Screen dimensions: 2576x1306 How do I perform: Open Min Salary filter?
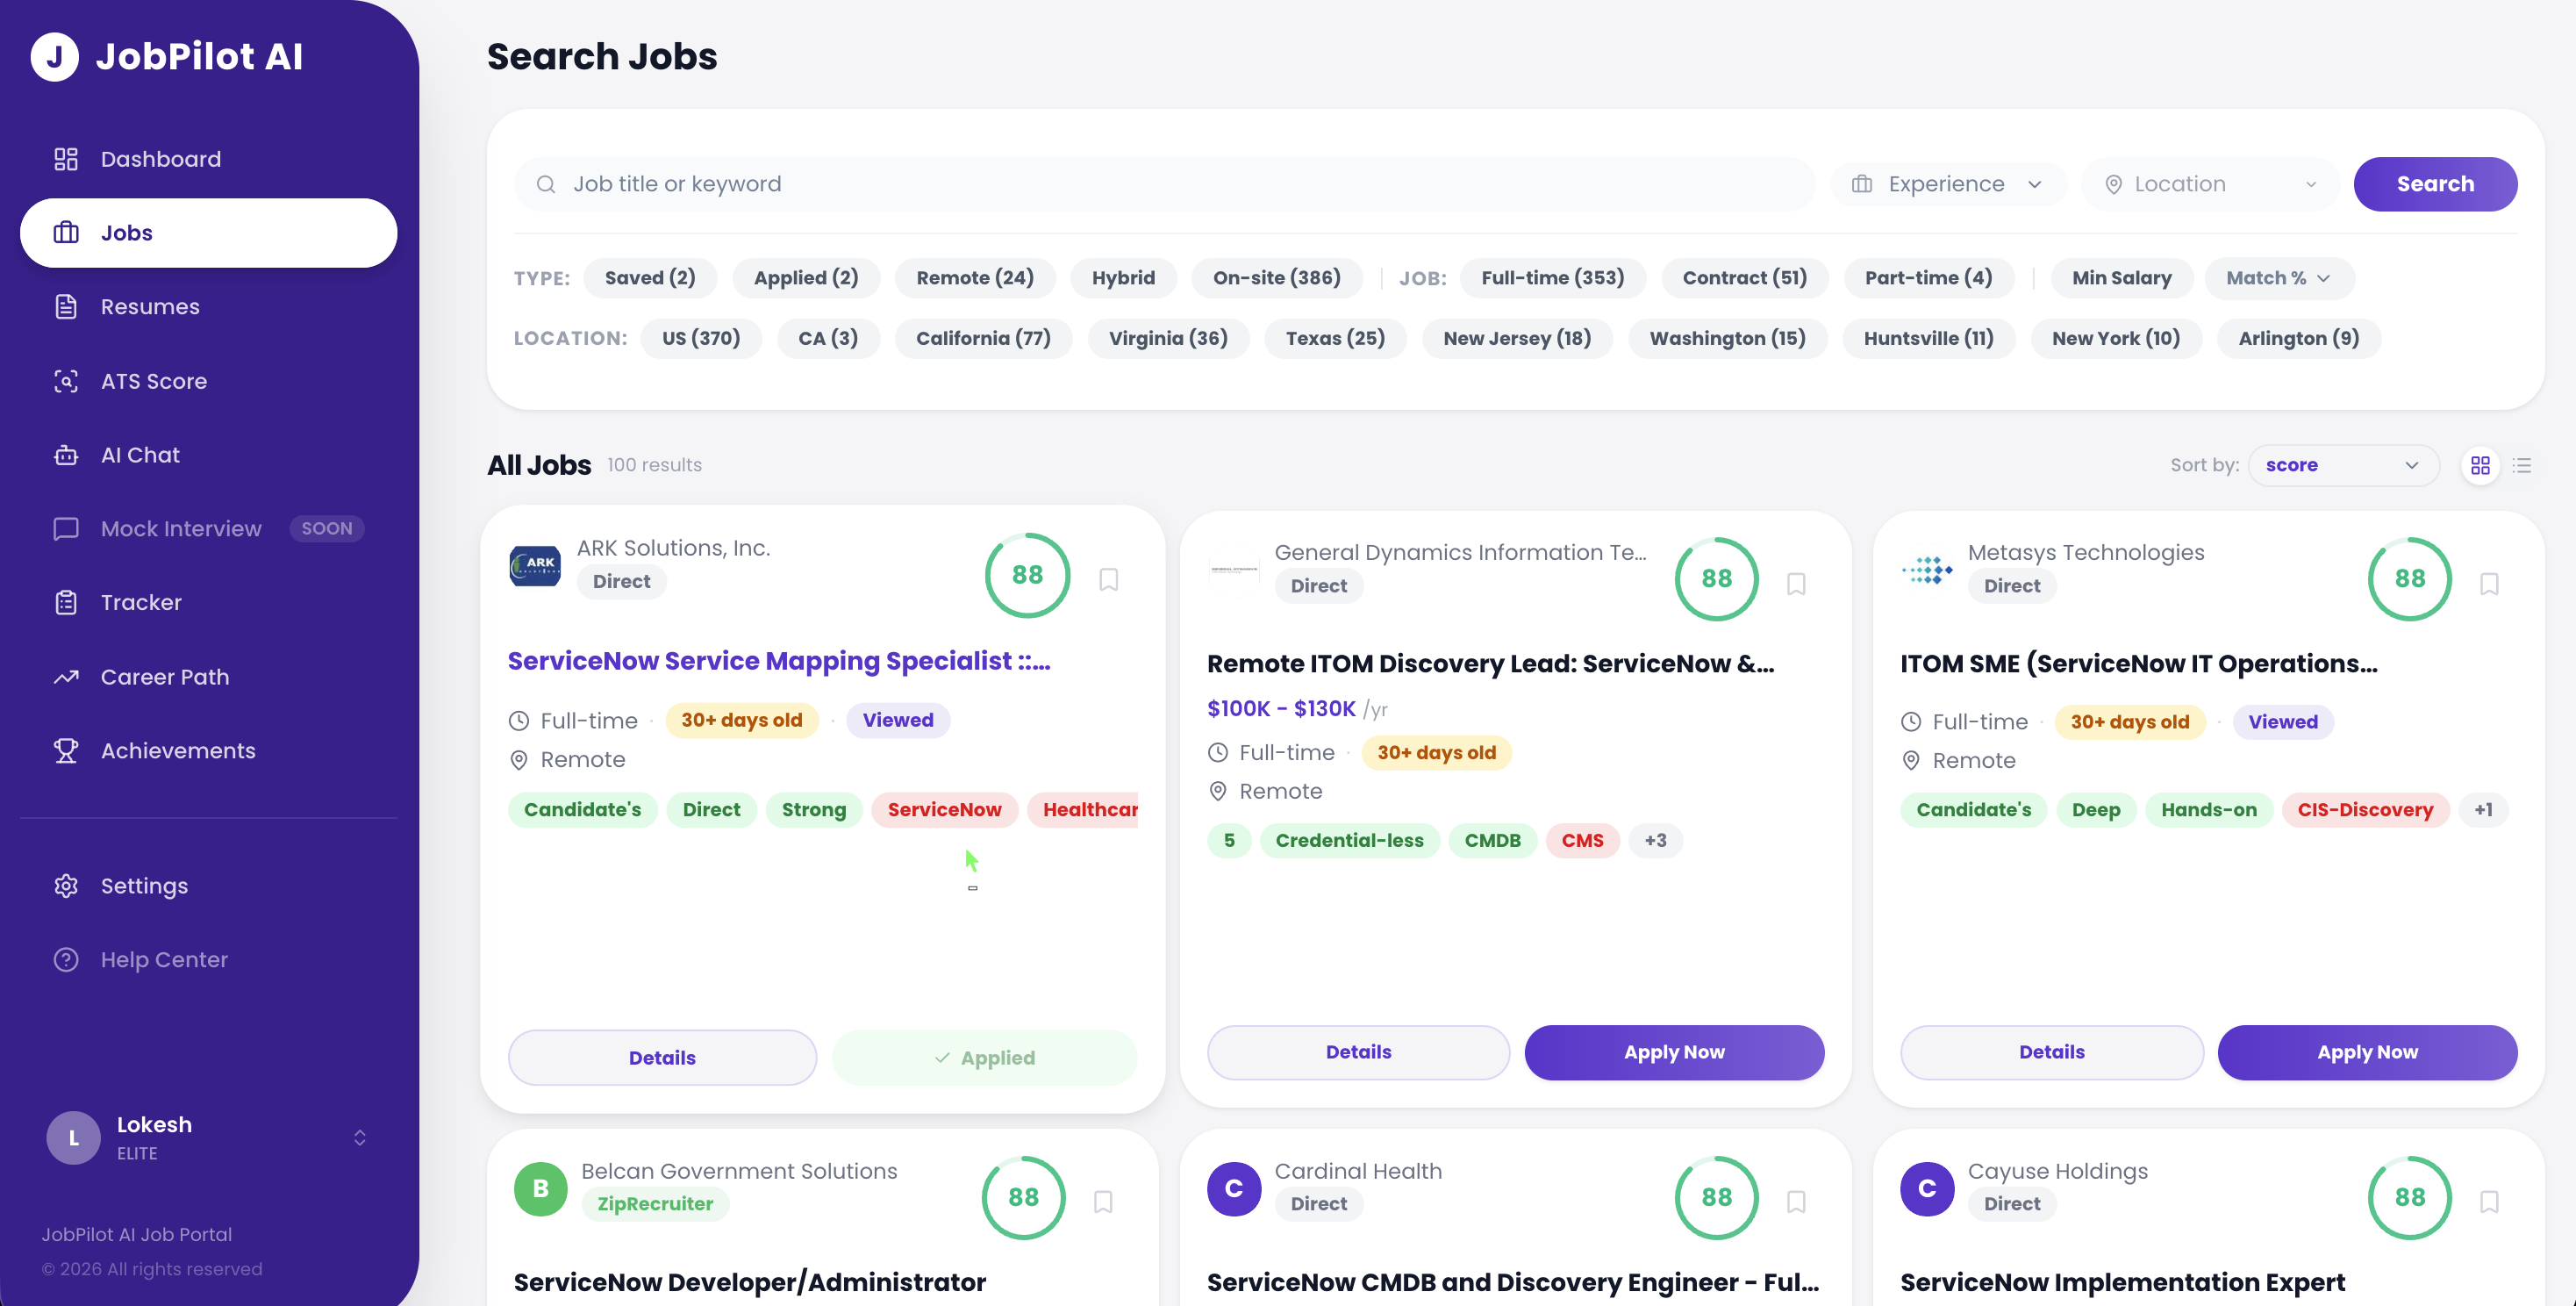coord(2121,278)
